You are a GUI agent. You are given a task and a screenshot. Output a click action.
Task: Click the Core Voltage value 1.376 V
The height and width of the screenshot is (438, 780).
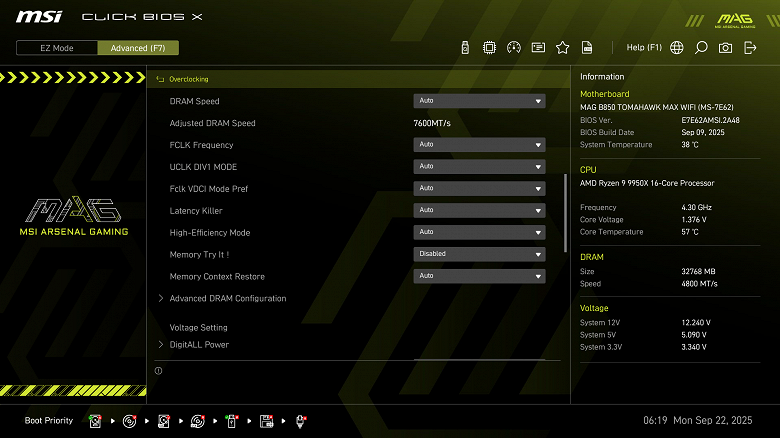point(694,219)
